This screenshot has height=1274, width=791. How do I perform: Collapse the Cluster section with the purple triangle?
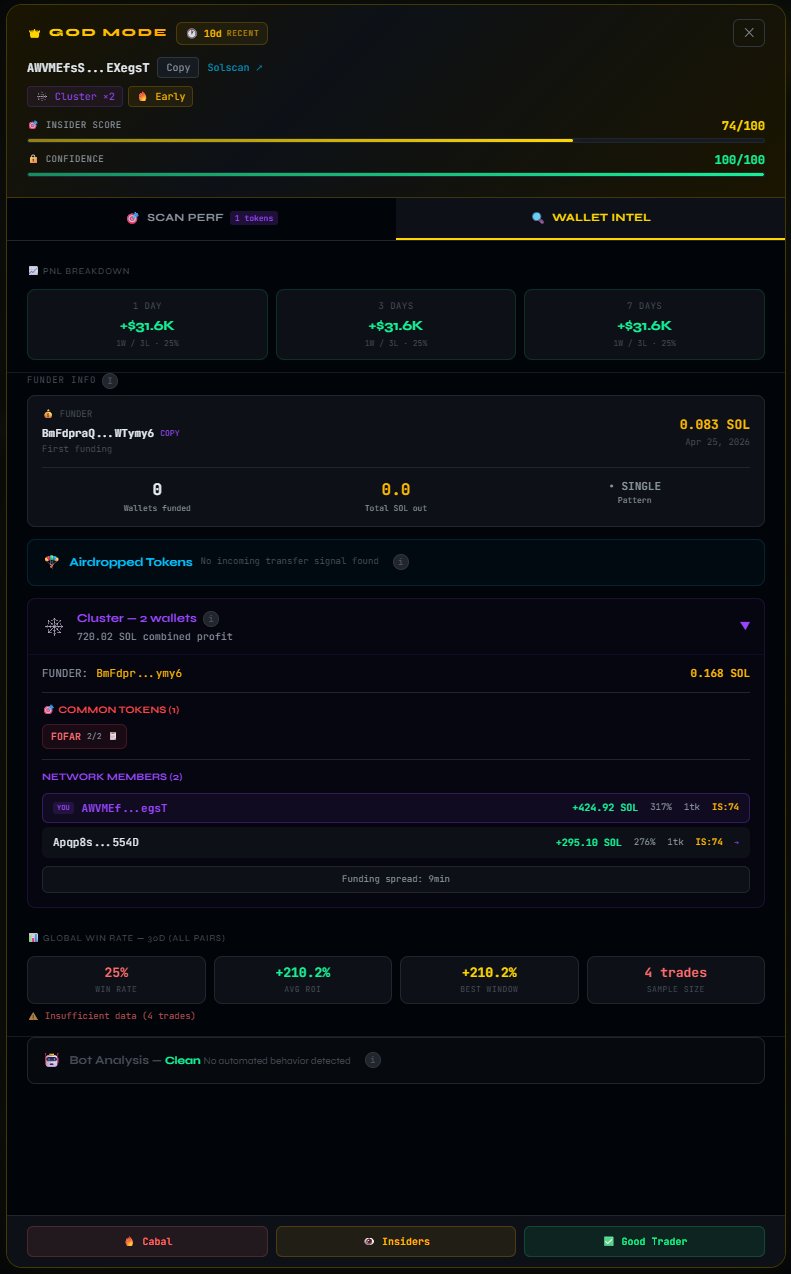(744, 626)
